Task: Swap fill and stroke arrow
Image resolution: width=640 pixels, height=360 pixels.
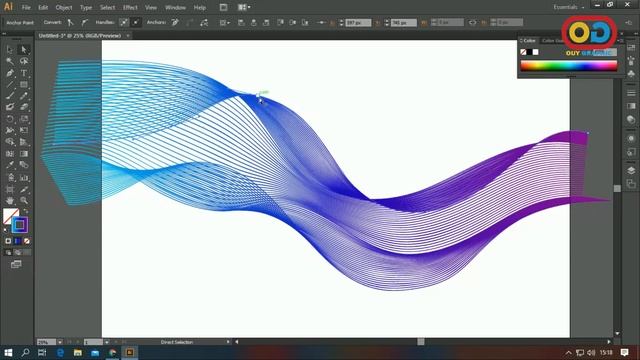Action: pyautogui.click(x=25, y=211)
